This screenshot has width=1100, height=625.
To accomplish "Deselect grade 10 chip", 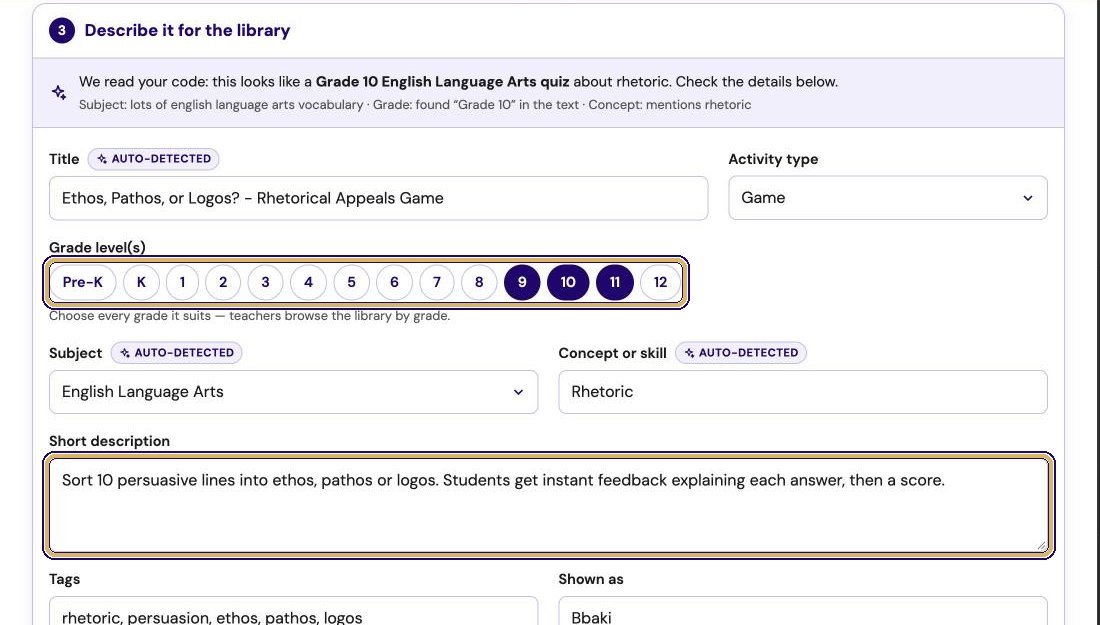I will point(568,282).
